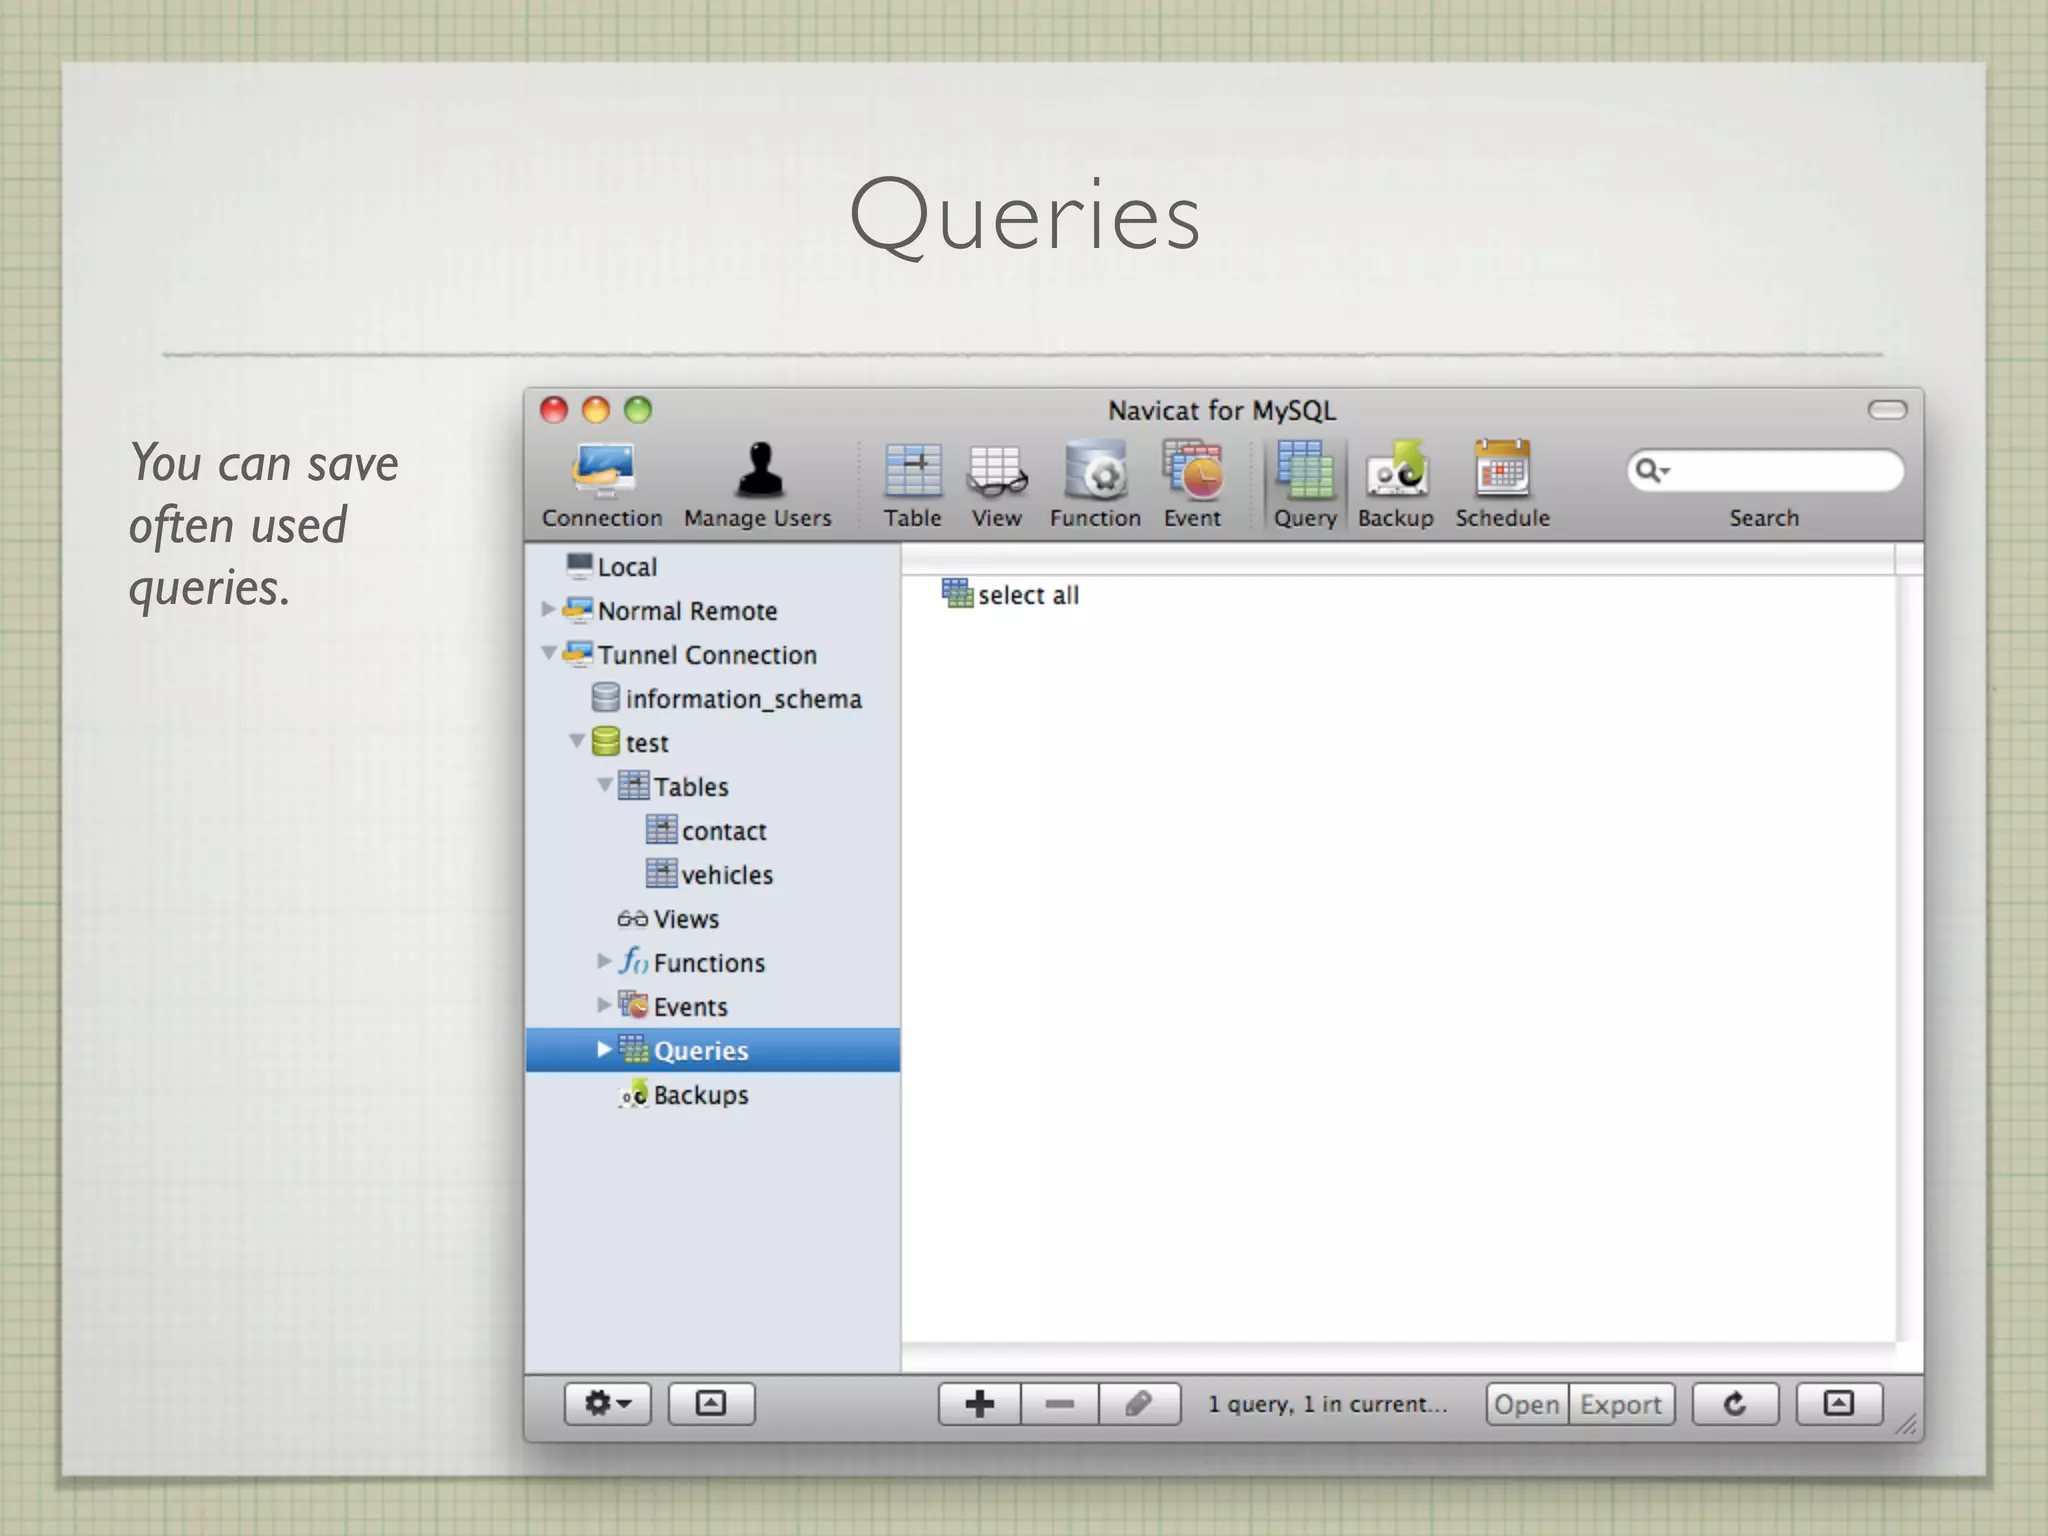
Task: Select the information_schema database
Action: (x=743, y=699)
